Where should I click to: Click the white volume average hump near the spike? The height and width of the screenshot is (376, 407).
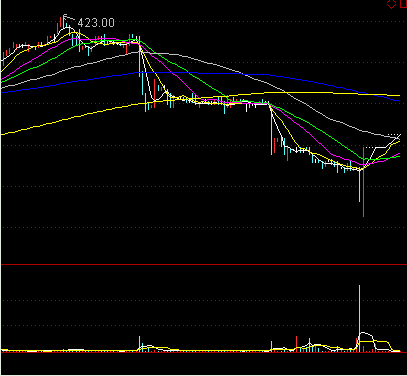click(366, 333)
